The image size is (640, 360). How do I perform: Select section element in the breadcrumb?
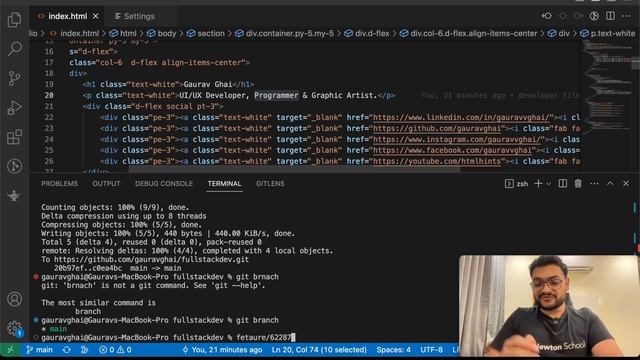pos(211,33)
